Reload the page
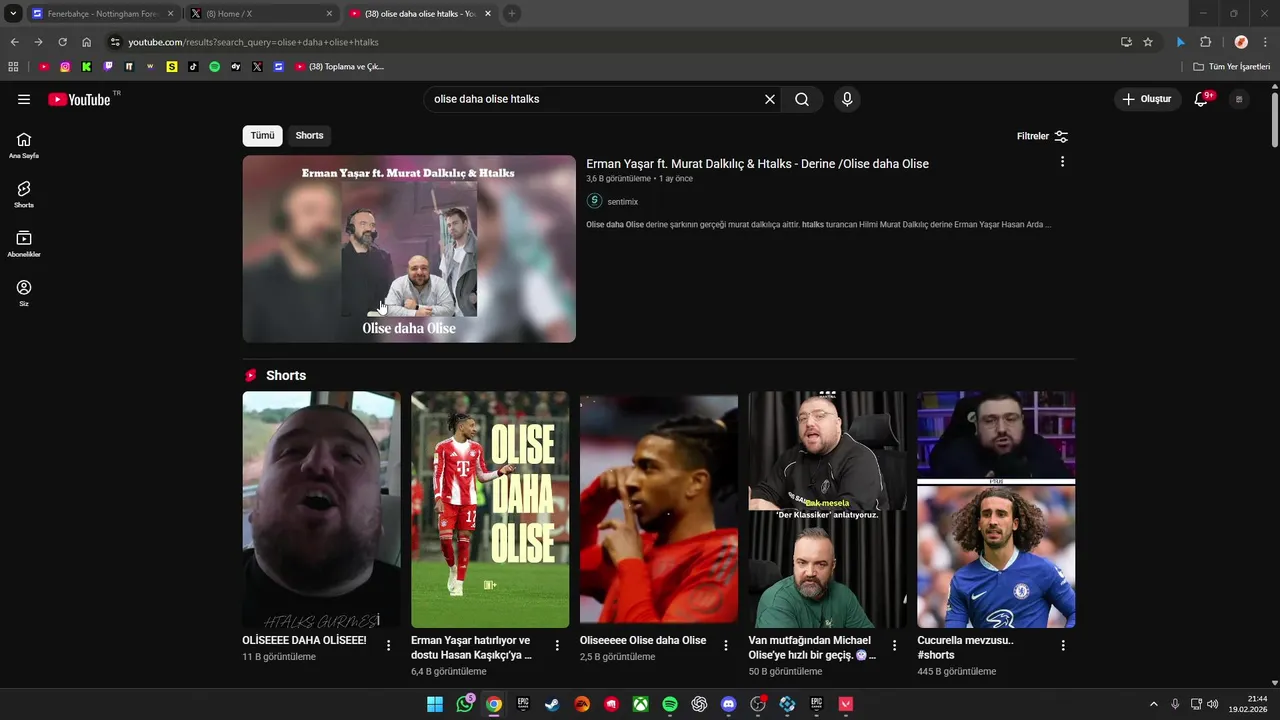This screenshot has width=1280, height=720. point(62,42)
